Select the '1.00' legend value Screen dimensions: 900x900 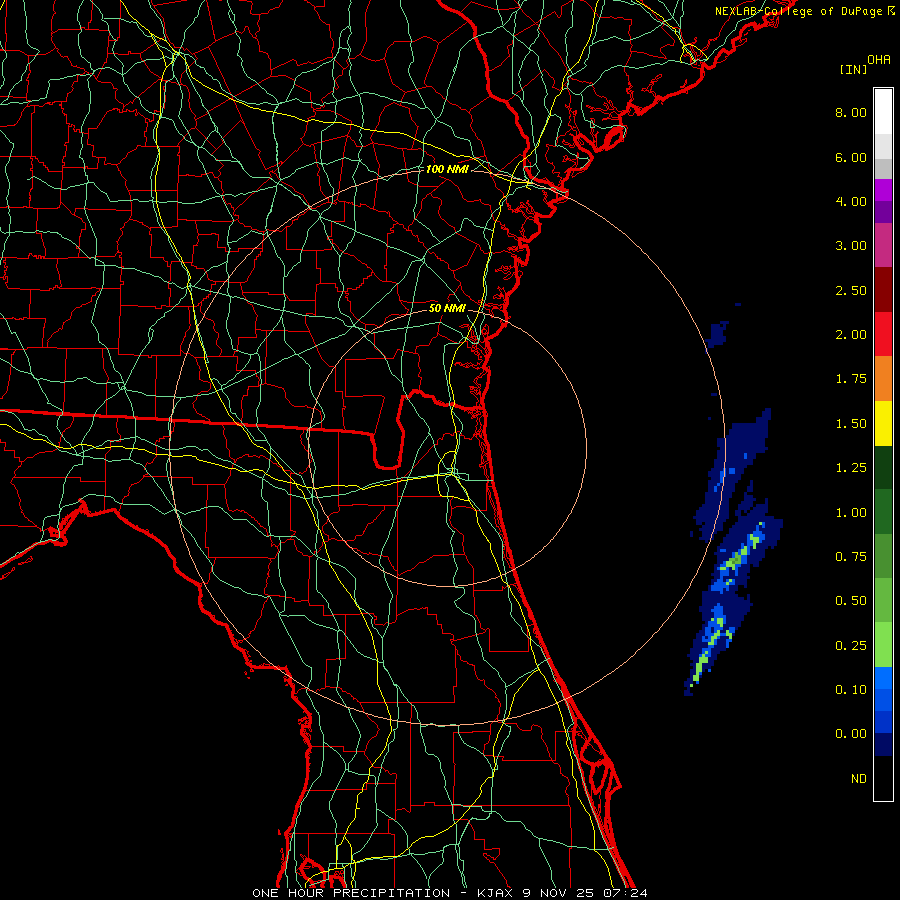[x=851, y=513]
